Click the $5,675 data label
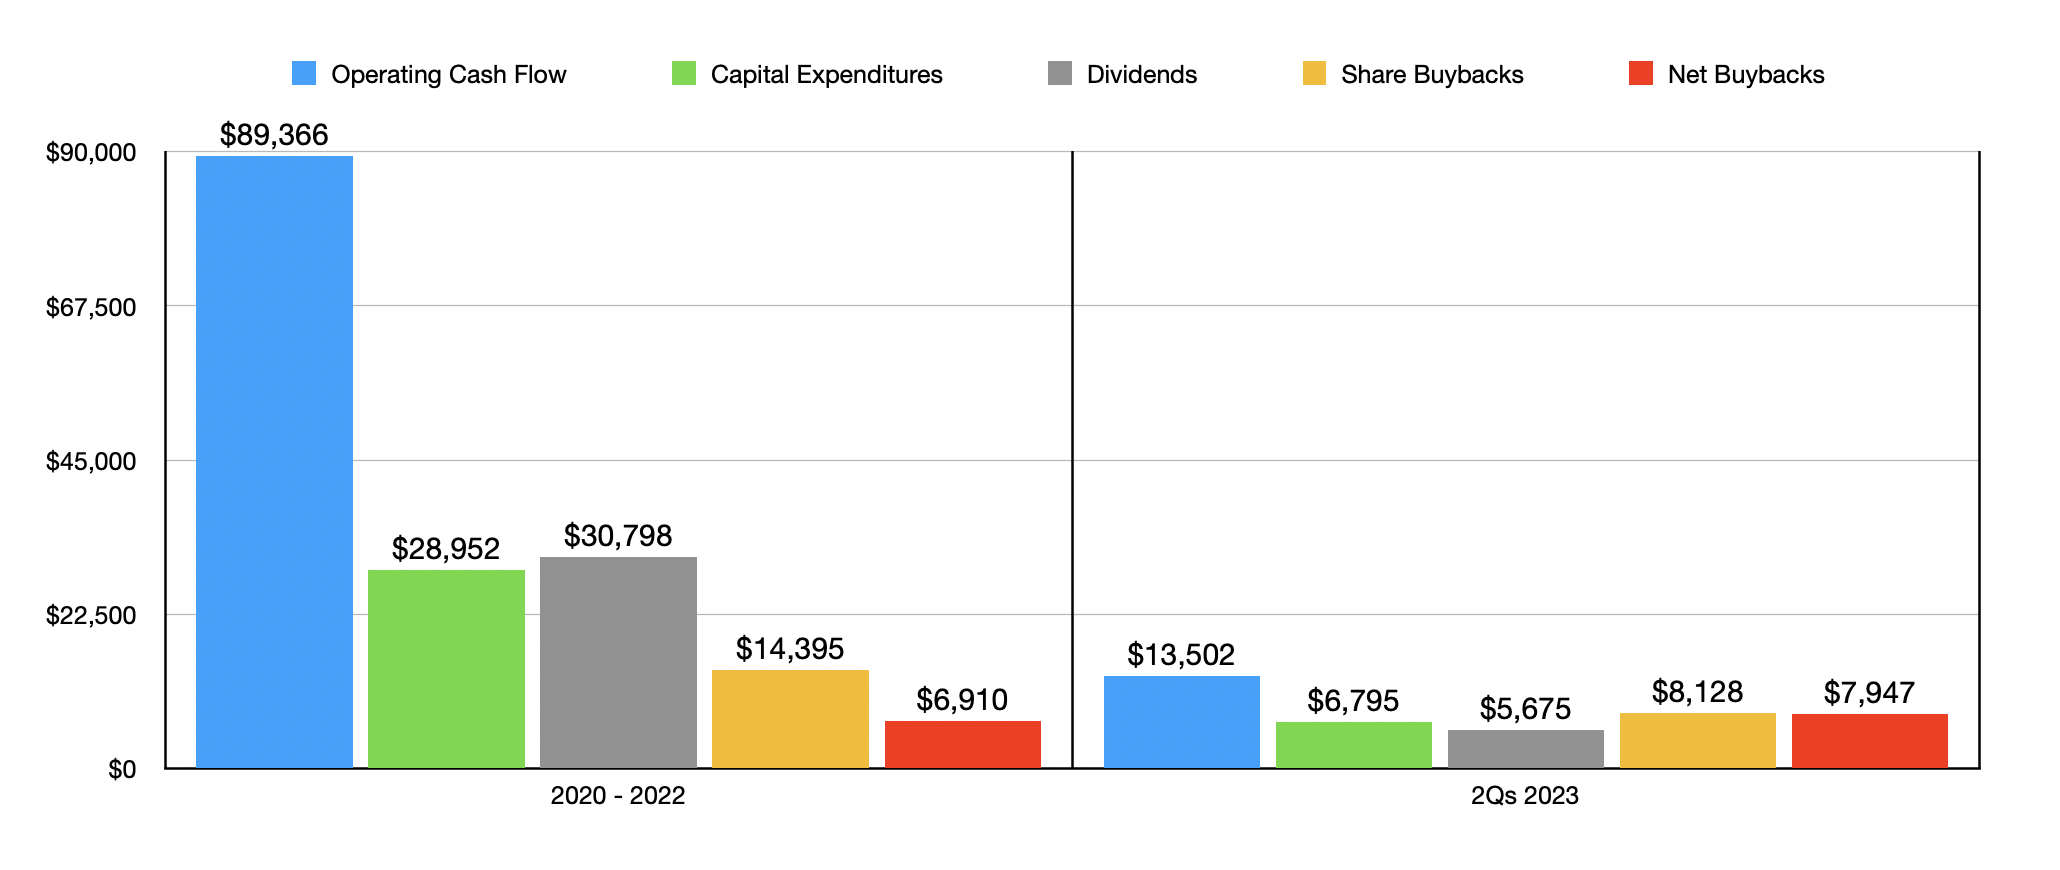 (x=1525, y=709)
